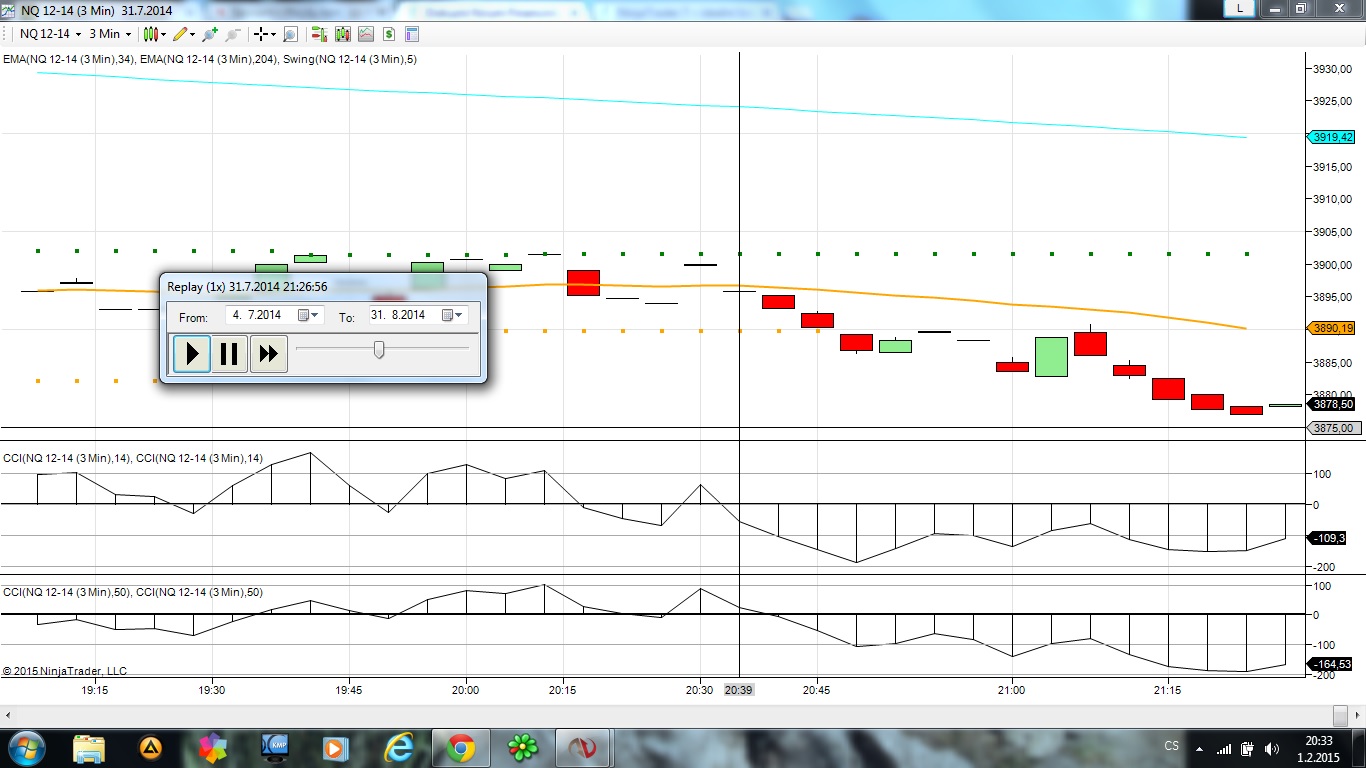Open the To date calendar dropdown
1366x768 pixels.
pos(454,315)
